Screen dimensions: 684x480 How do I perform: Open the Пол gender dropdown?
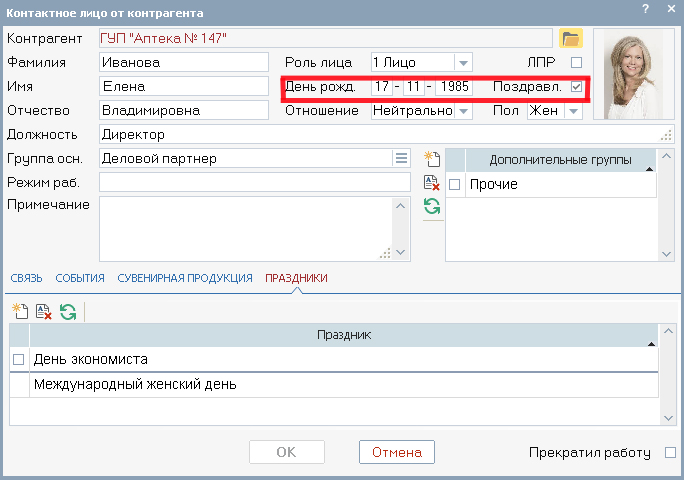573,111
